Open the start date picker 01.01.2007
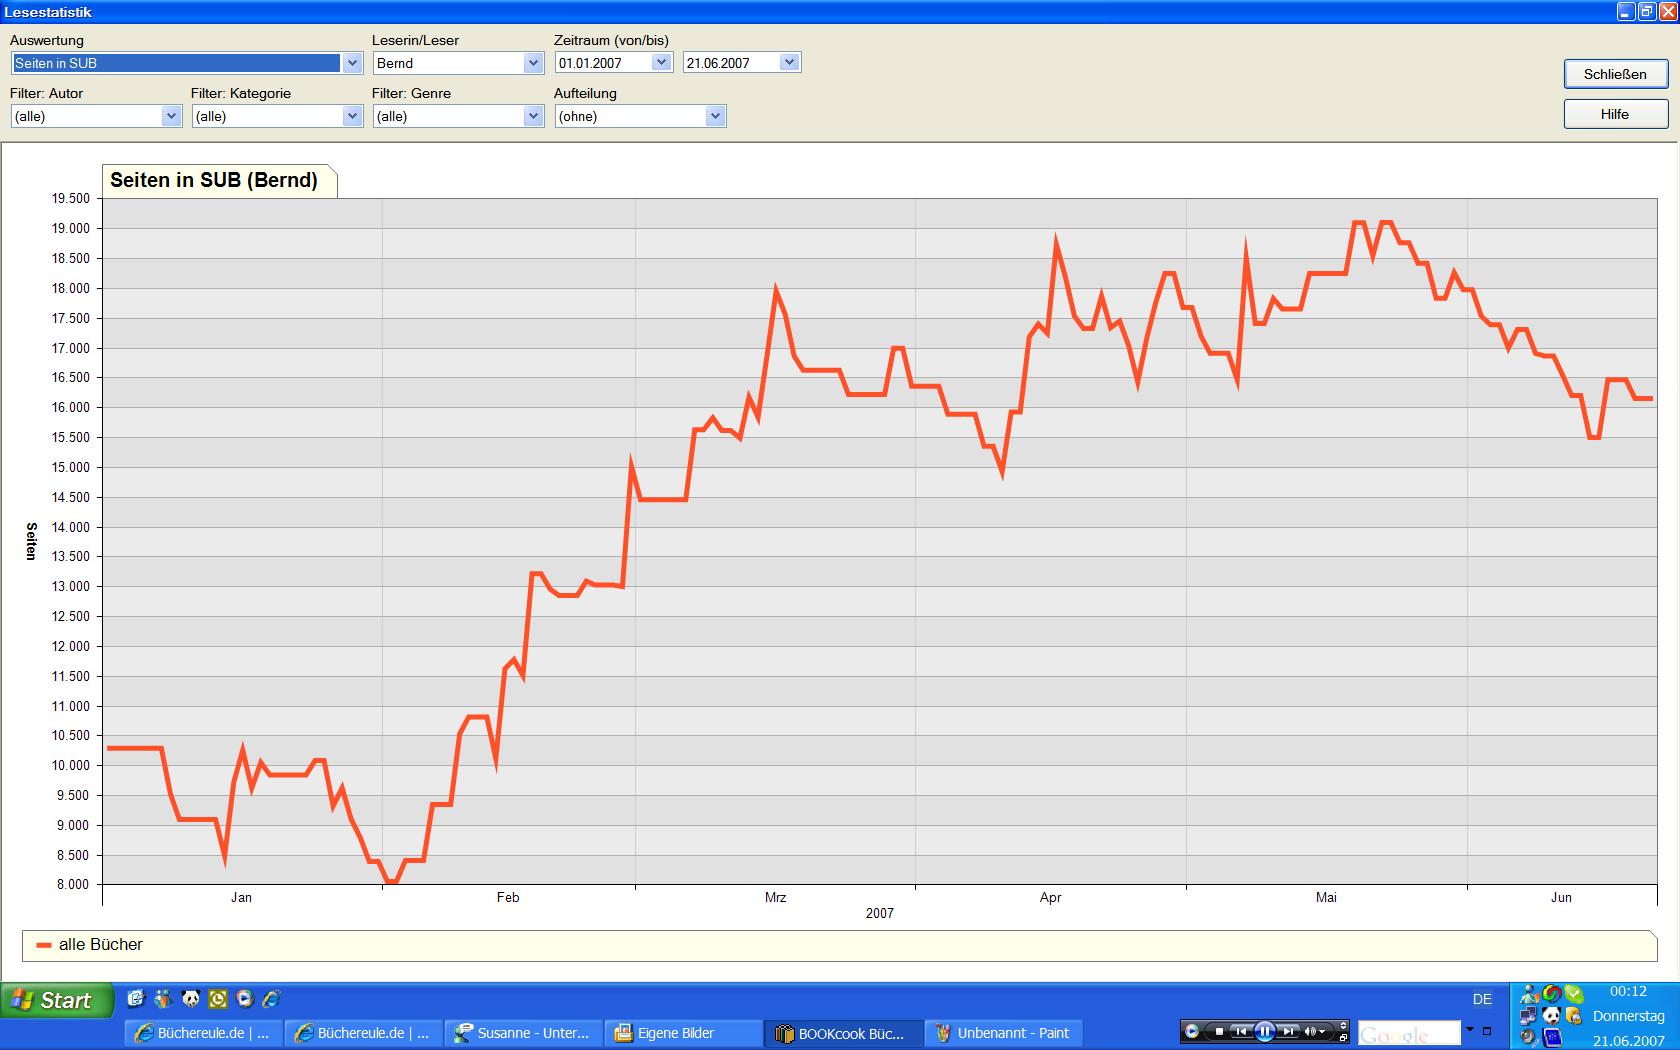 pyautogui.click(x=661, y=62)
